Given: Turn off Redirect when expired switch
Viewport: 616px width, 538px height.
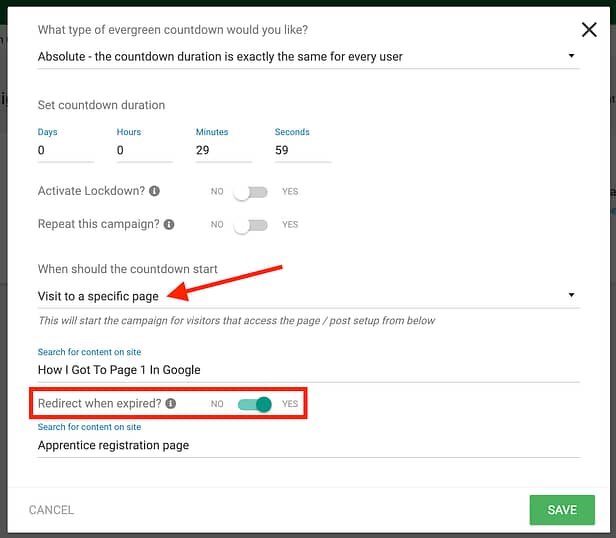Looking at the screenshot, I should pos(255,404).
